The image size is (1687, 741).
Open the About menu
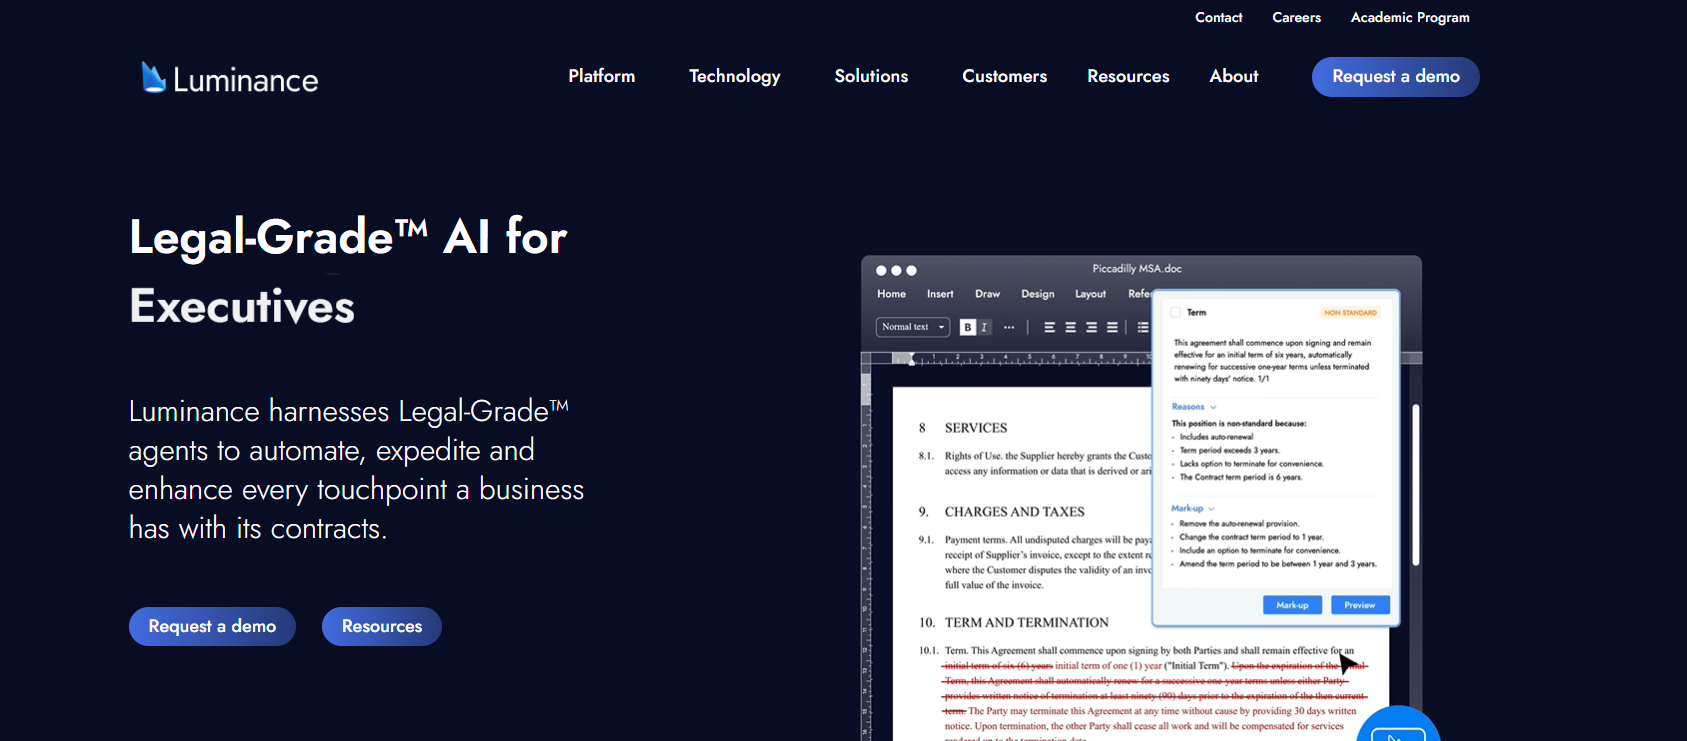1234,76
